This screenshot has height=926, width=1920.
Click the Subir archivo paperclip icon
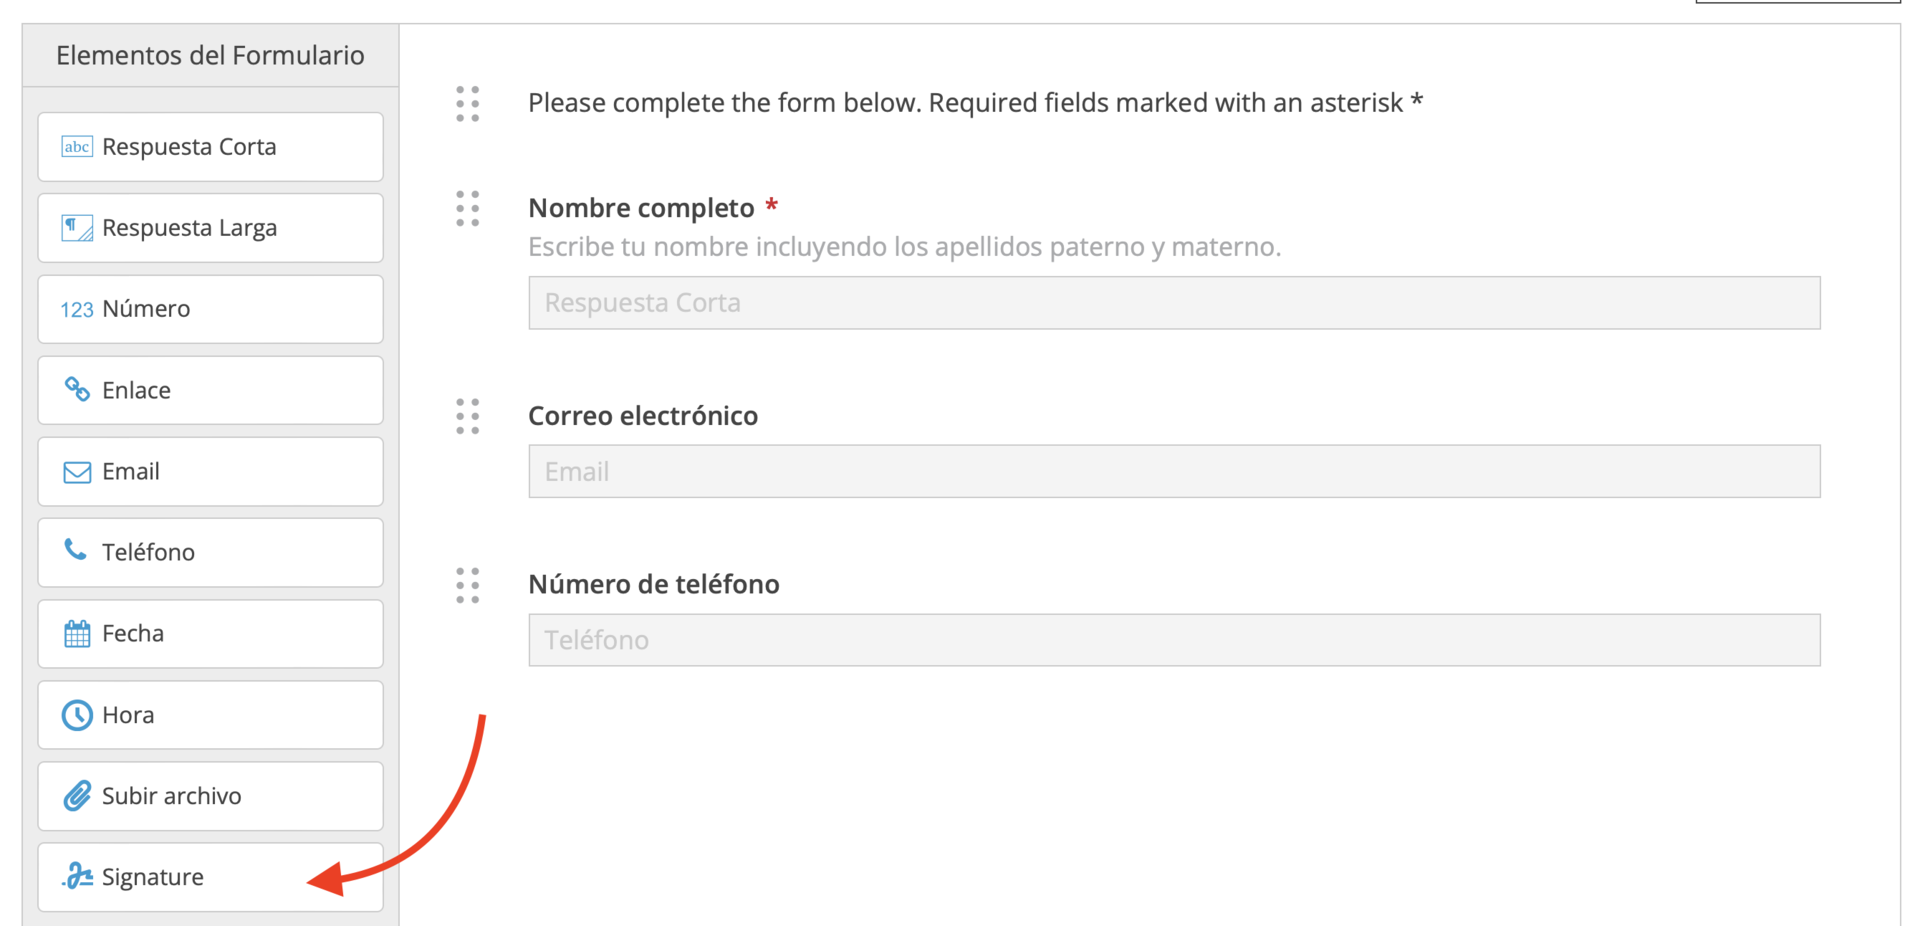pyautogui.click(x=76, y=796)
